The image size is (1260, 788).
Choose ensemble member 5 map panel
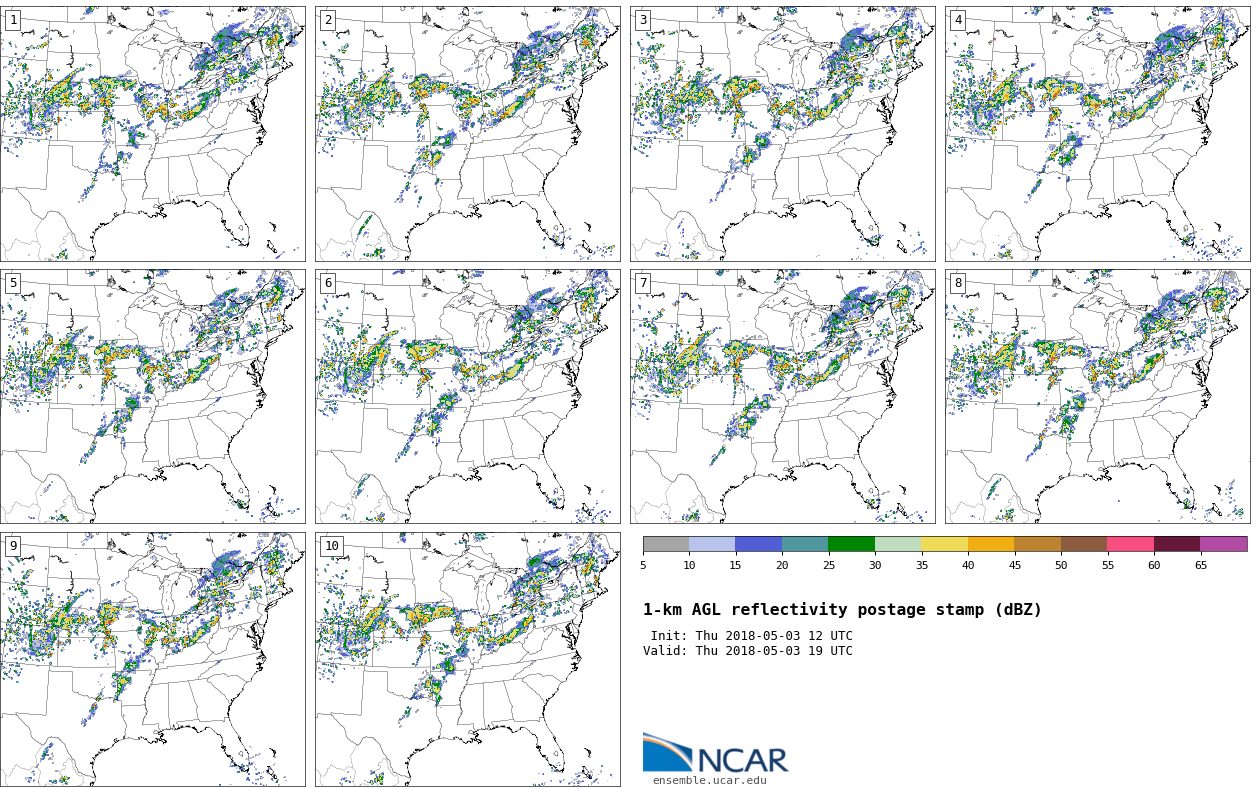point(153,396)
